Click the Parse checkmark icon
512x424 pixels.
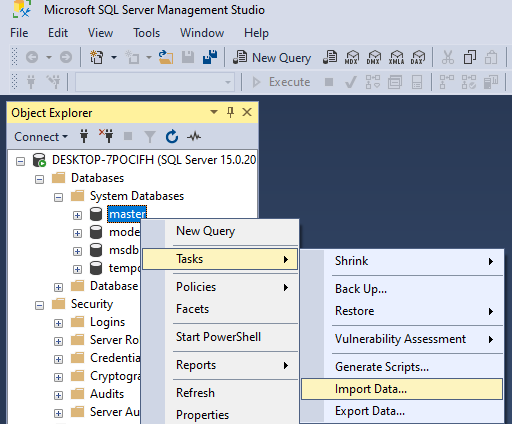(351, 82)
